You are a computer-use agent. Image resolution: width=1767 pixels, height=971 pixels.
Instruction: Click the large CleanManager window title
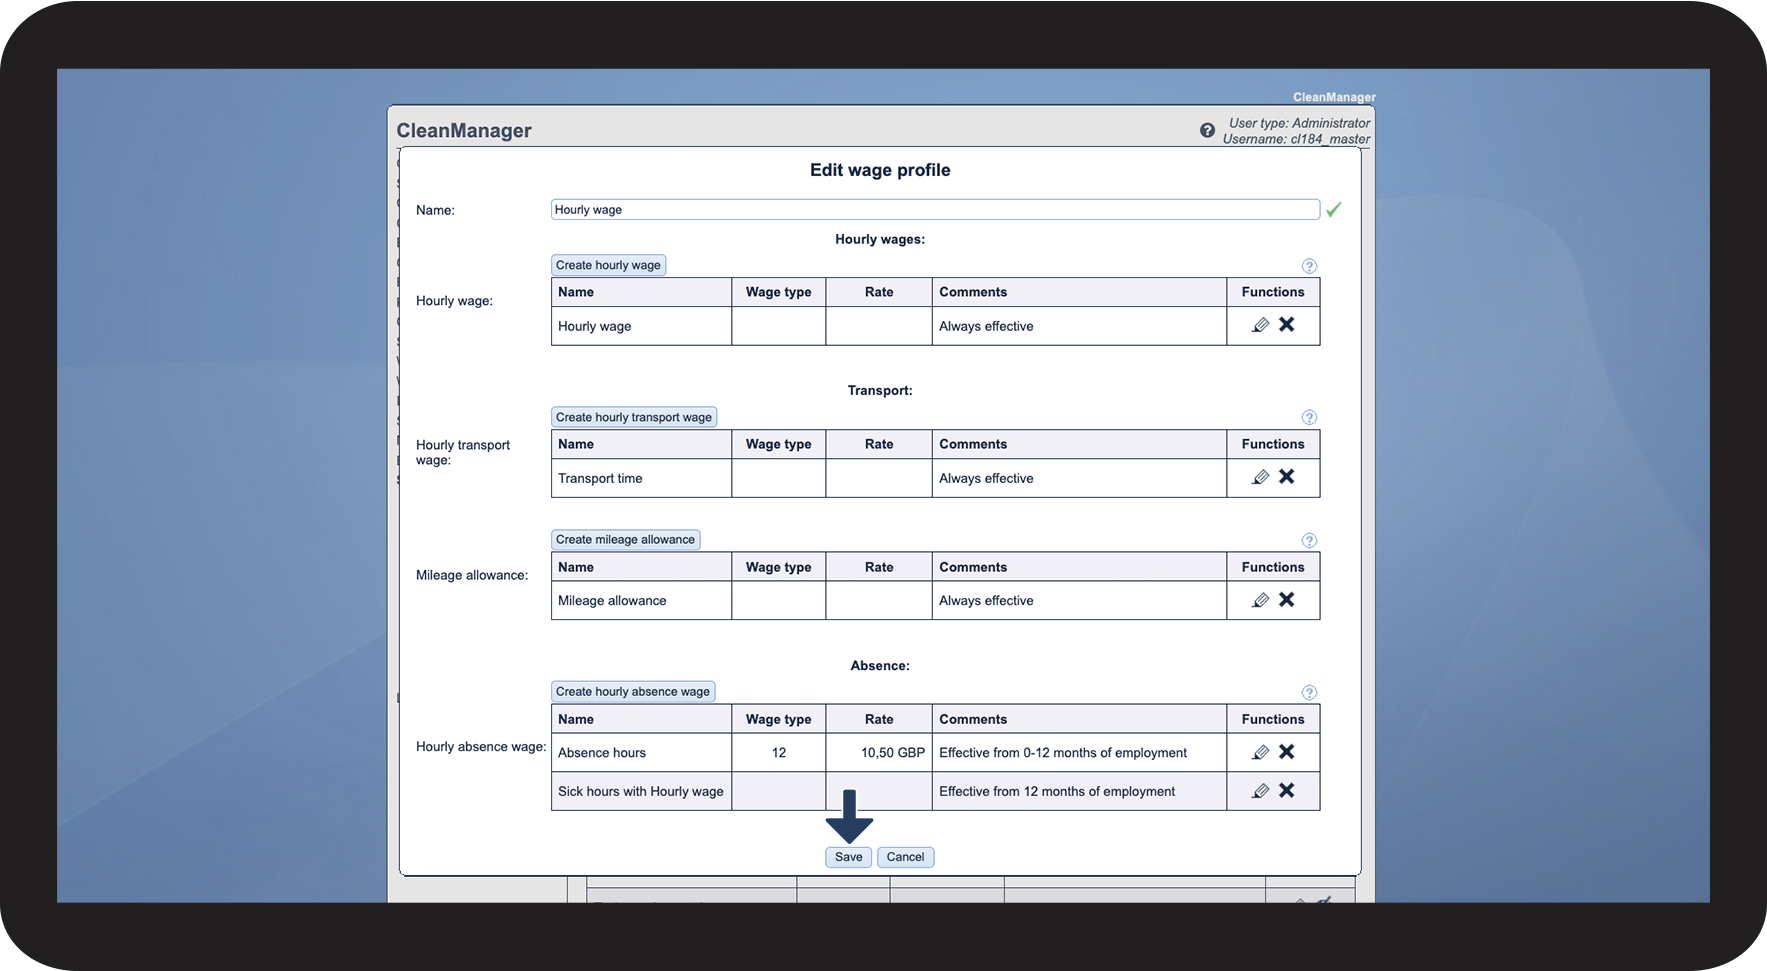click(464, 131)
